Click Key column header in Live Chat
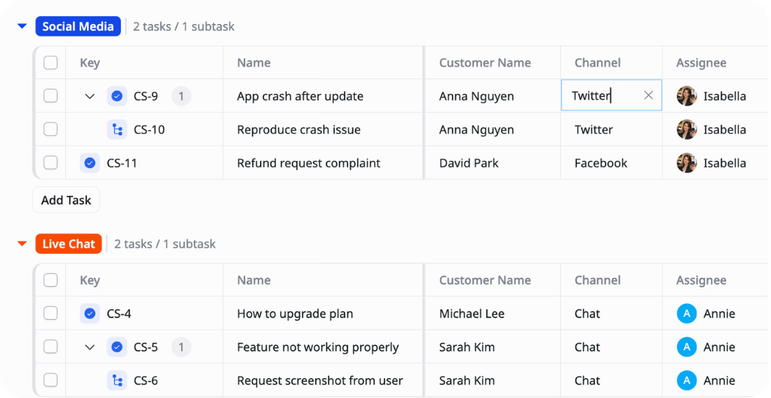Image resolution: width=771 pixels, height=398 pixels. pyautogui.click(x=90, y=280)
